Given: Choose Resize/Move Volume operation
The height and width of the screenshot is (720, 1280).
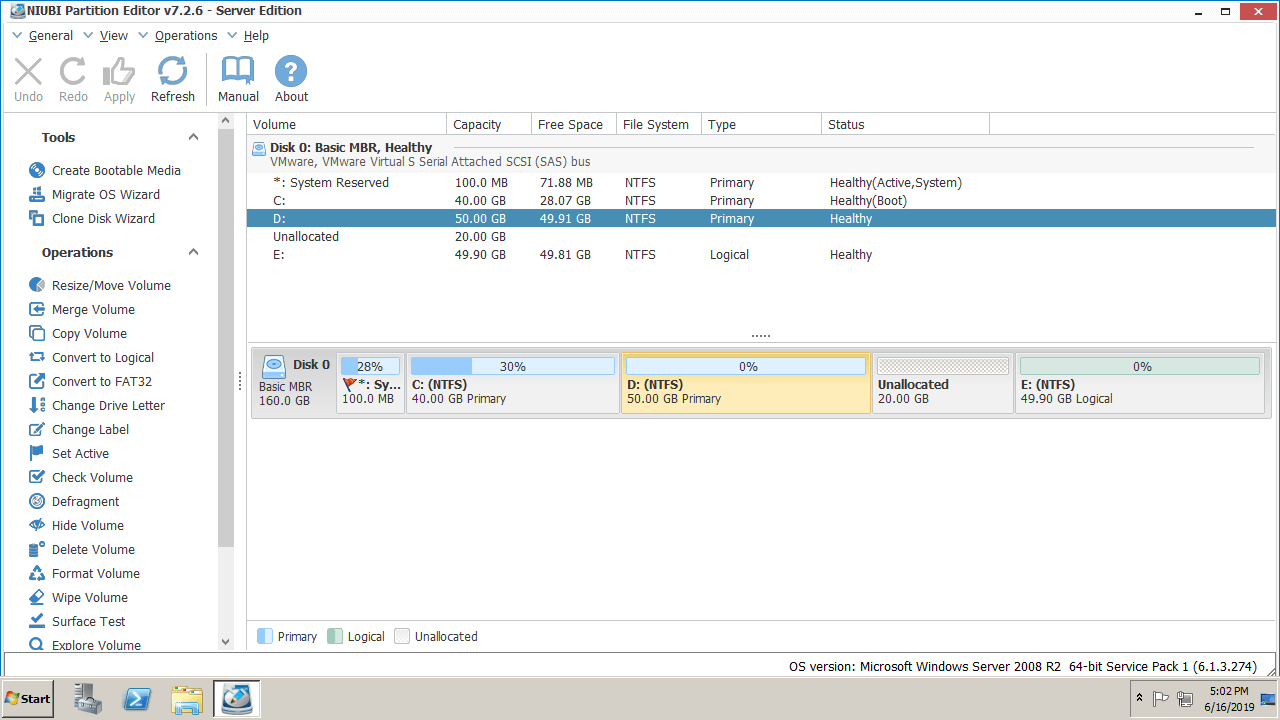Looking at the screenshot, I should 110,286.
